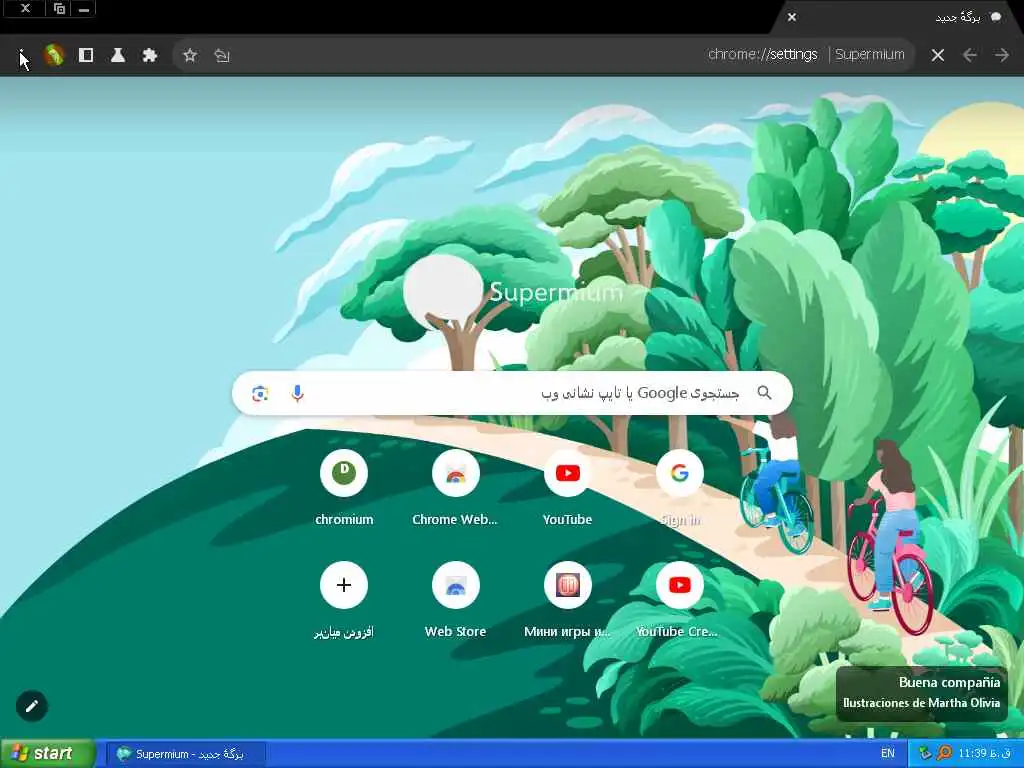Click the magnifier icon in search box

(764, 392)
